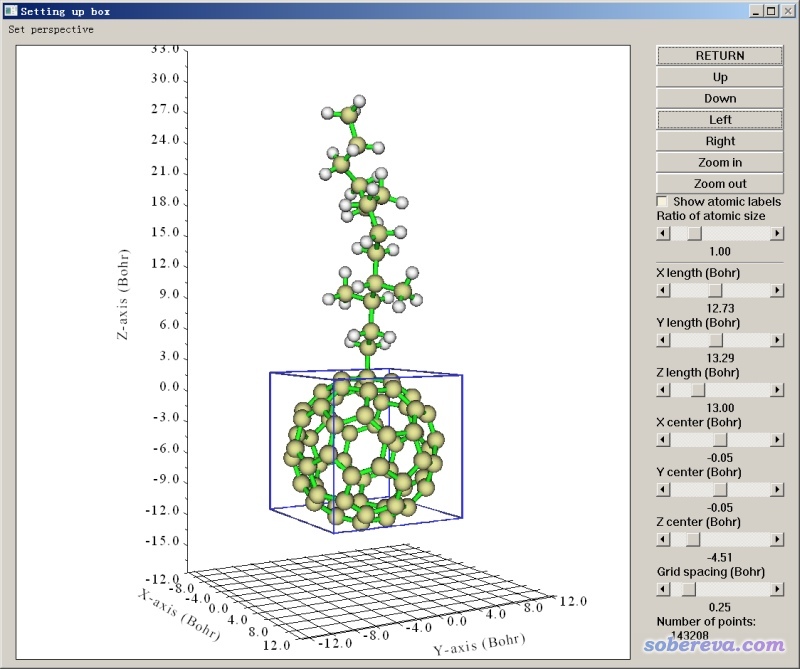Viewport: 800px width, 669px height.
Task: Click the Z length slider thumb
Action: (x=698, y=390)
